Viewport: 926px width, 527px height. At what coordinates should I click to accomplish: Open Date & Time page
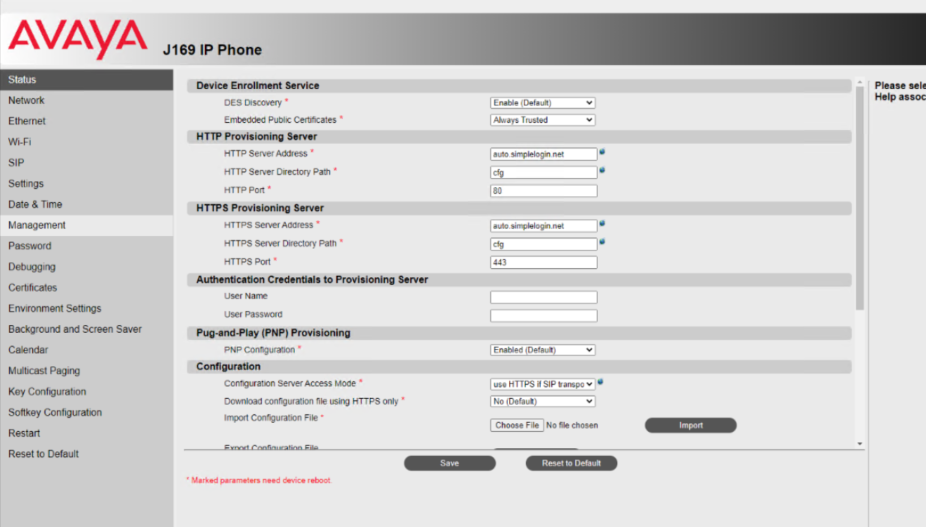[87, 204]
